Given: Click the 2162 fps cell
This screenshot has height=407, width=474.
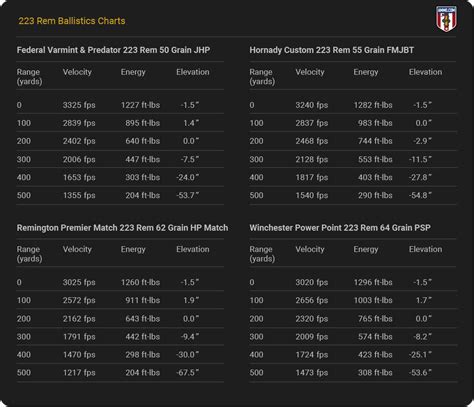Looking at the screenshot, I should (79, 319).
